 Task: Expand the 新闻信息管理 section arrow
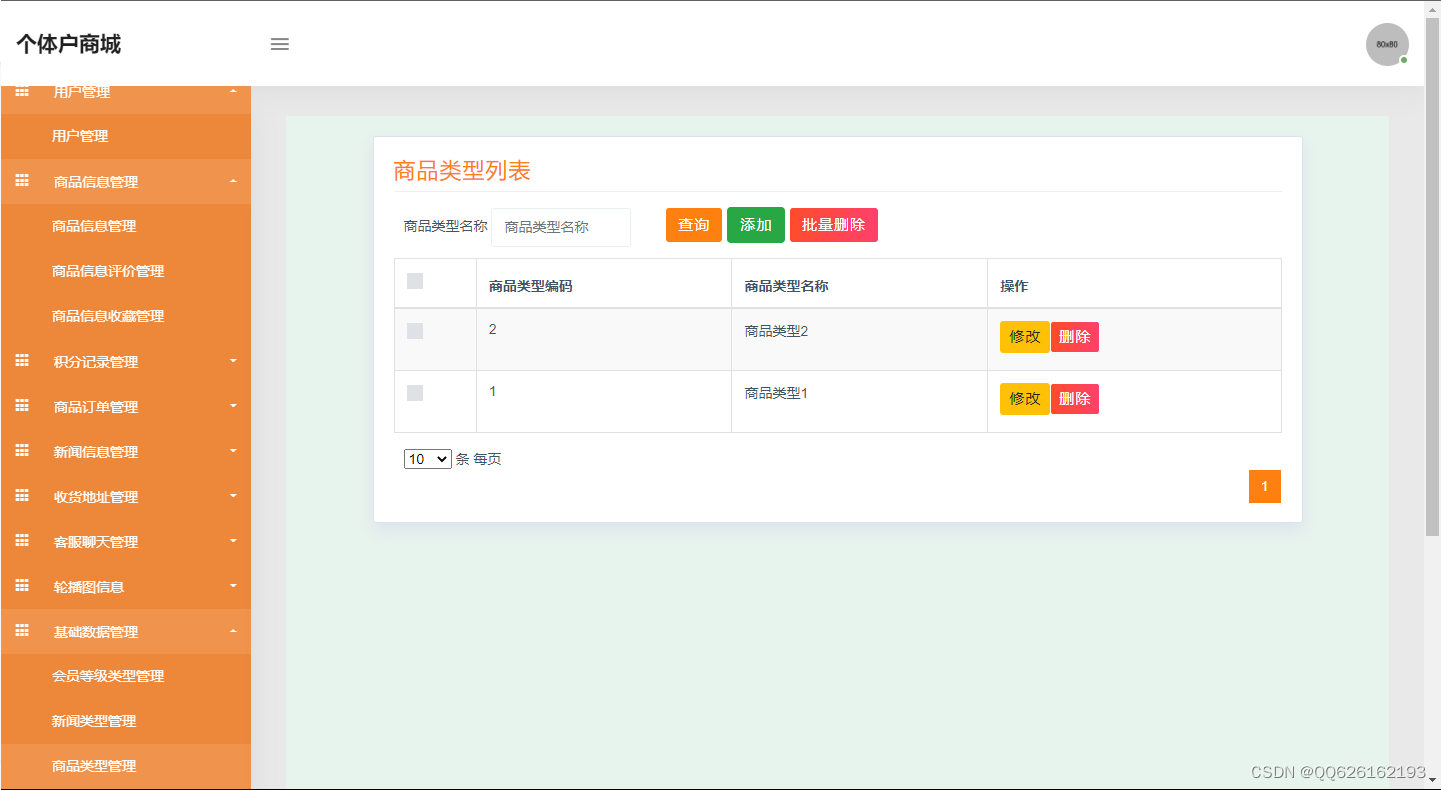233,451
